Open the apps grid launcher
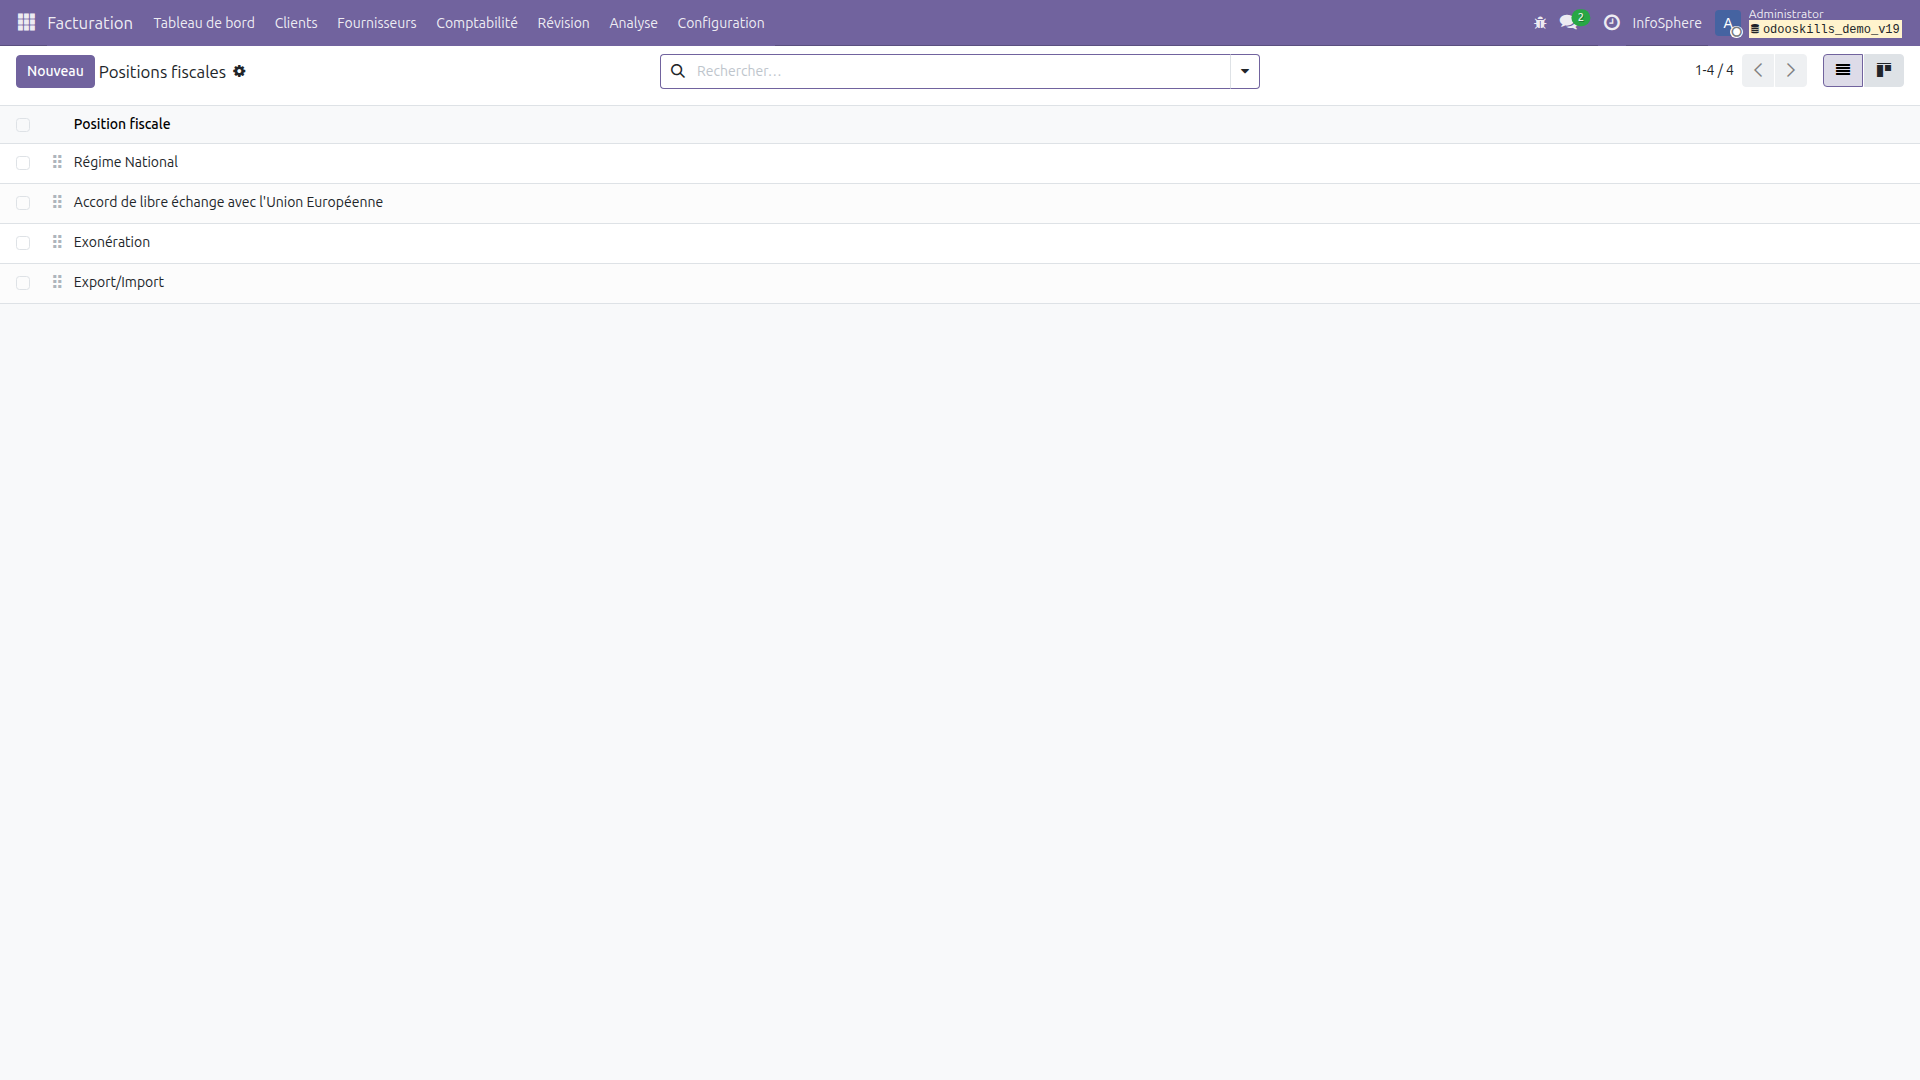1920x1080 pixels. [x=25, y=22]
